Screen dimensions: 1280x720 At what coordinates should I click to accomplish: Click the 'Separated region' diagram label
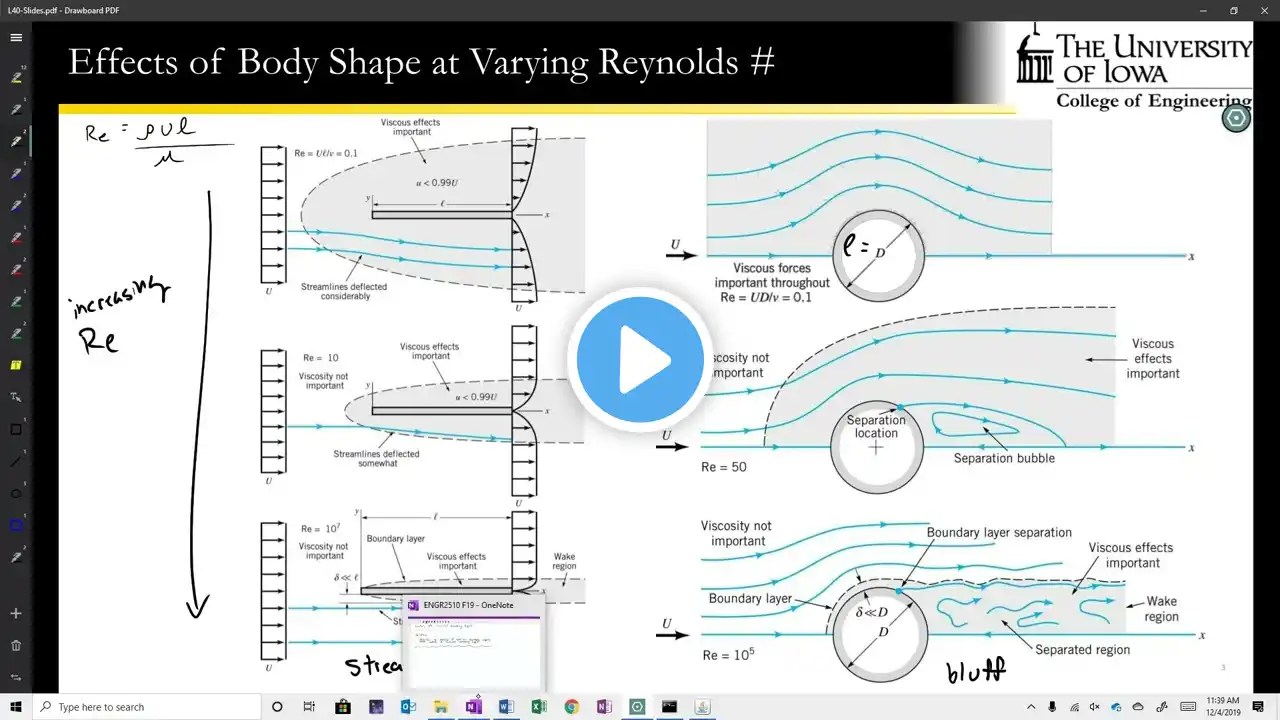point(1082,650)
